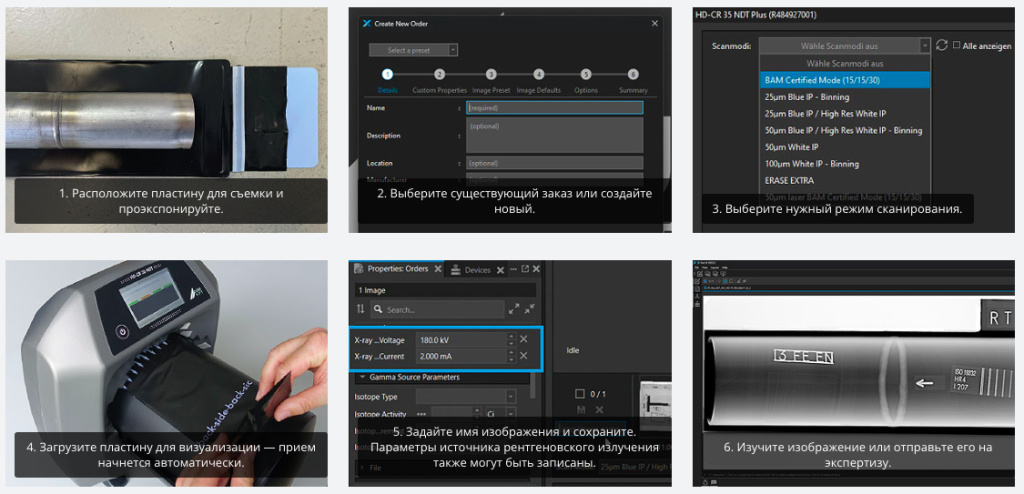Select the scanned image thumbnail
The width and height of the screenshot is (1024, 494).
(655, 405)
